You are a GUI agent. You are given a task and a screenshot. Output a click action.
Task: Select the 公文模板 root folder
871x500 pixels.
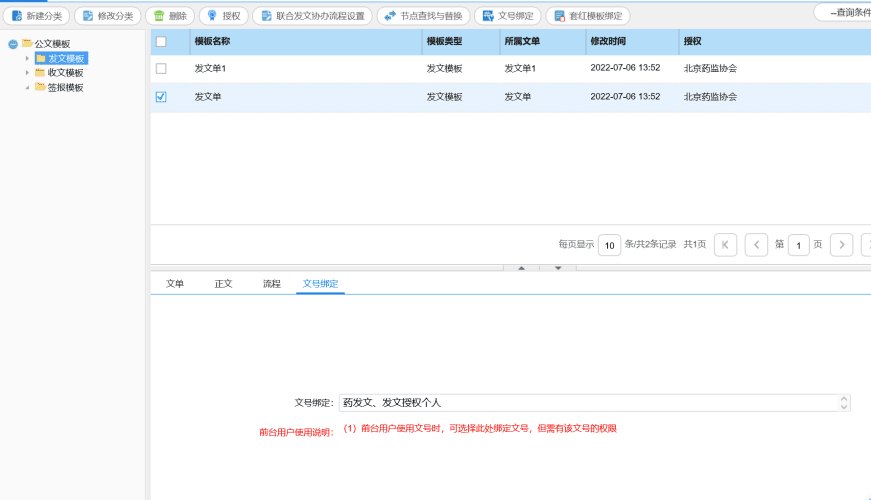point(52,44)
